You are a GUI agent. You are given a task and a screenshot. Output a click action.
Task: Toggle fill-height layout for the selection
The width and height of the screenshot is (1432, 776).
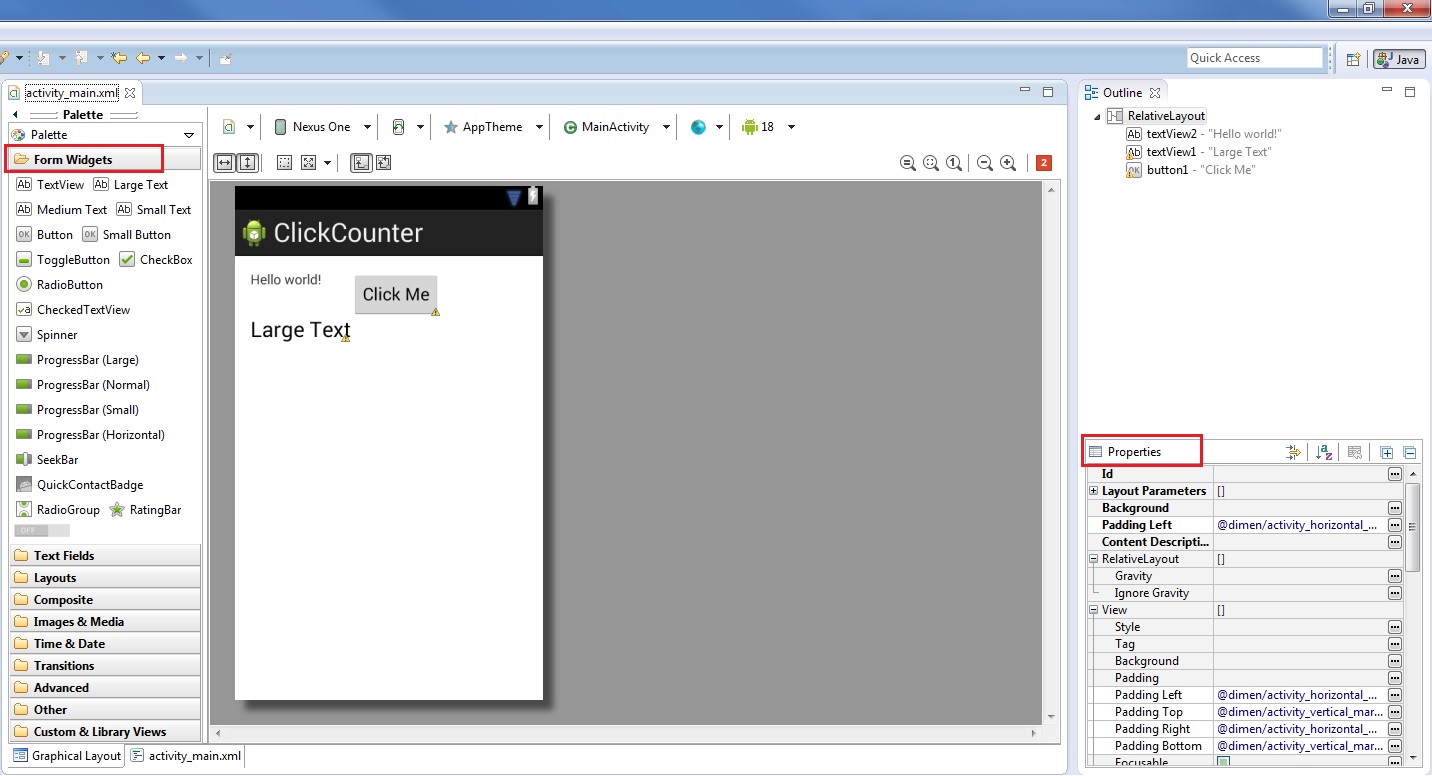click(x=246, y=162)
